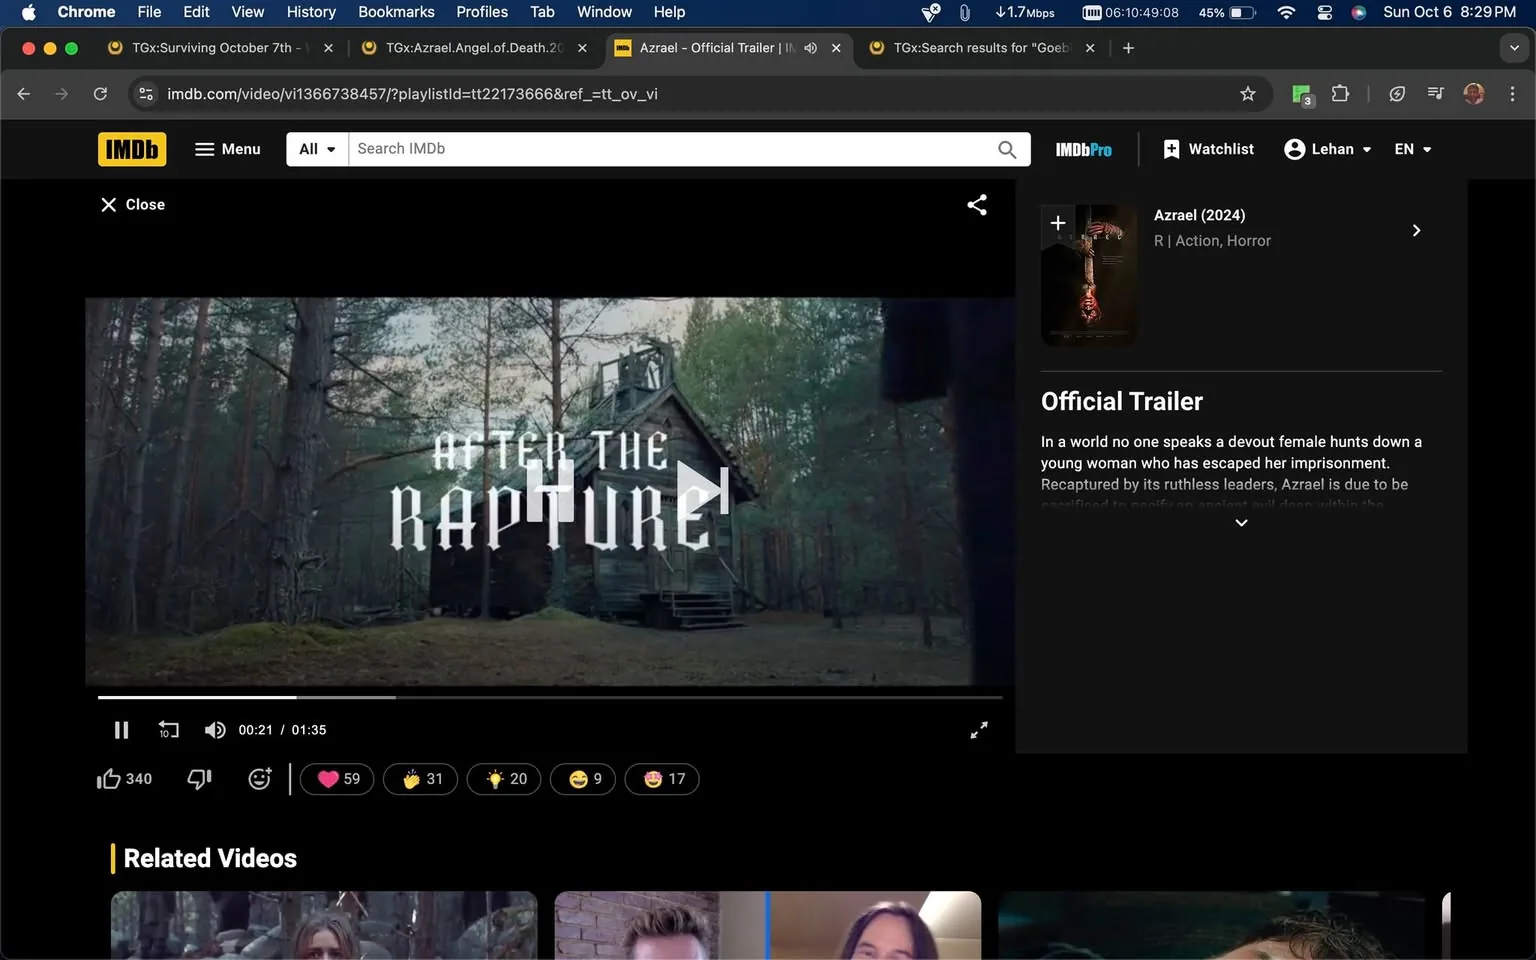Image resolution: width=1536 pixels, height=960 pixels.
Task: Pause the trailer playback
Action: [121, 729]
